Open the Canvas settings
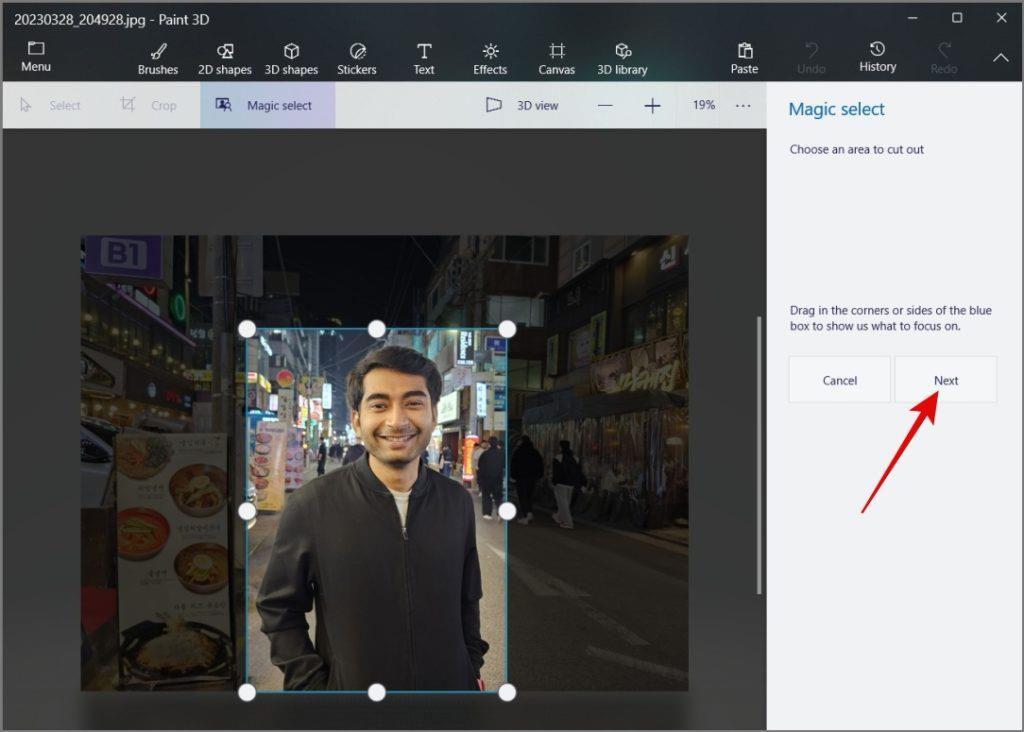The image size is (1024, 732). pos(556,59)
